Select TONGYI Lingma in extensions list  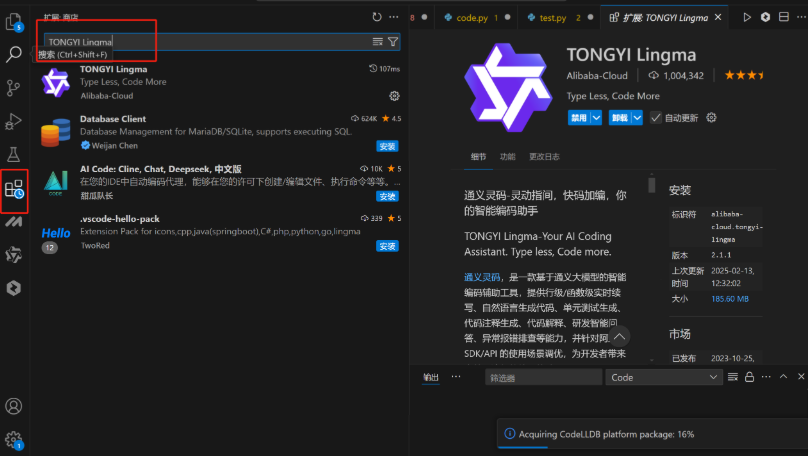220,82
